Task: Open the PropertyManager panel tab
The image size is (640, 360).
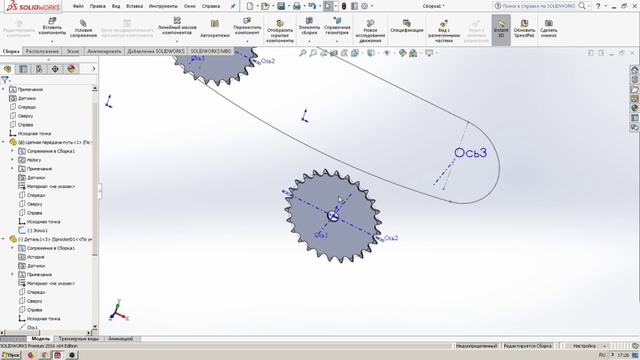Action: tap(23, 69)
